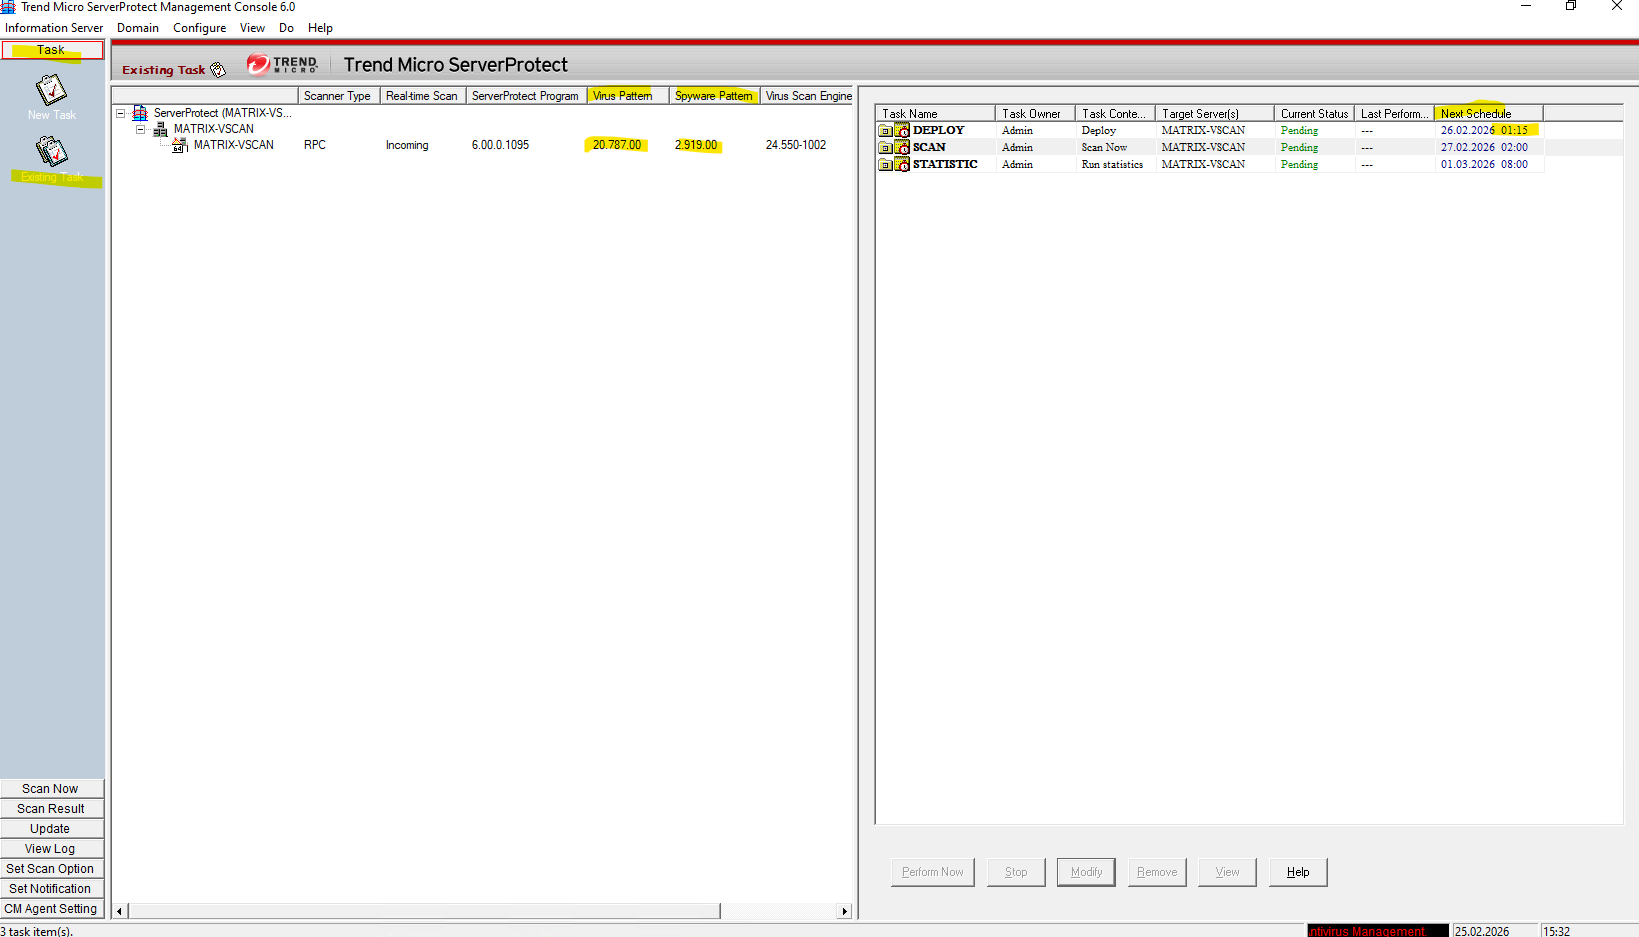
Task: Open the Existing Task icon in the sidebar
Action: pyautogui.click(x=51, y=152)
